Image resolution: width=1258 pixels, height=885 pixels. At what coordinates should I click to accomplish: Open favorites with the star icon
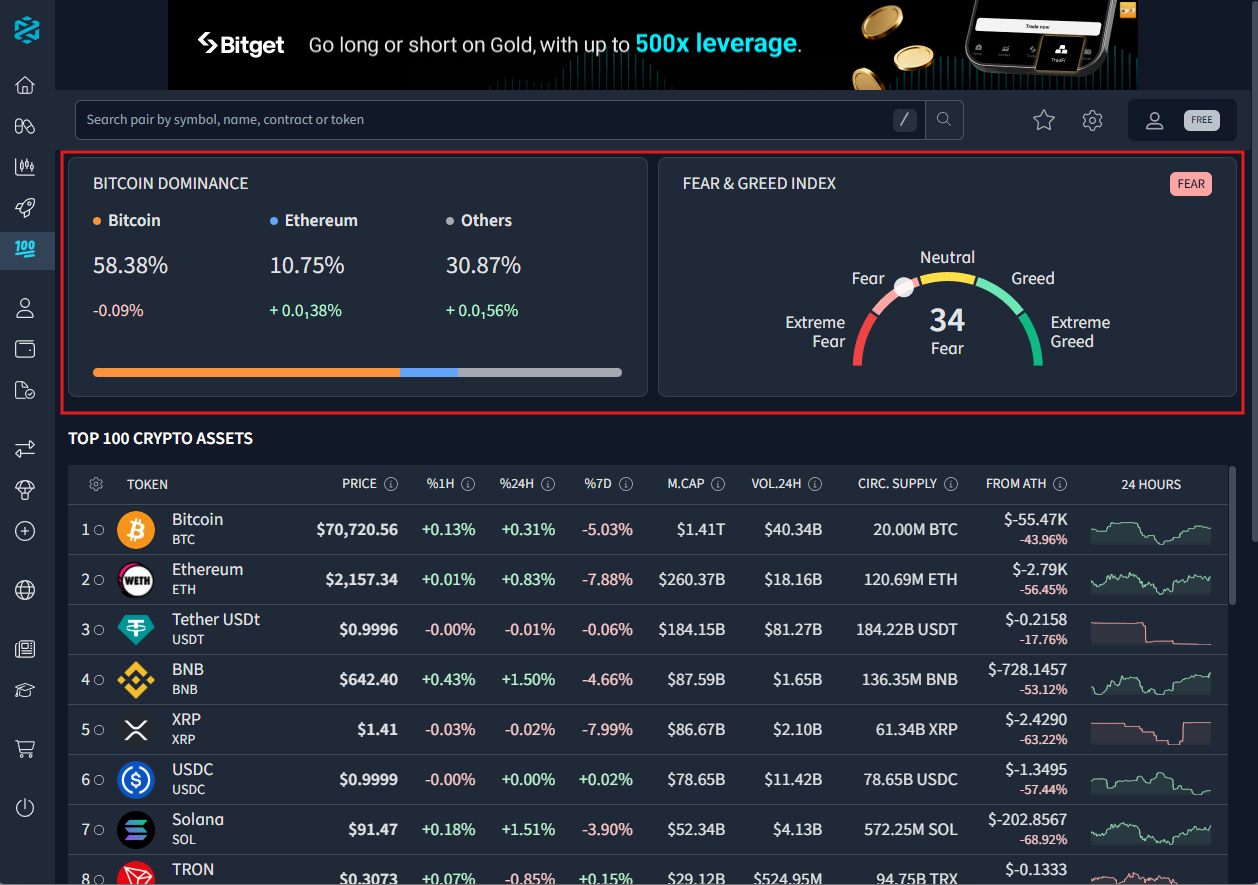(1044, 120)
